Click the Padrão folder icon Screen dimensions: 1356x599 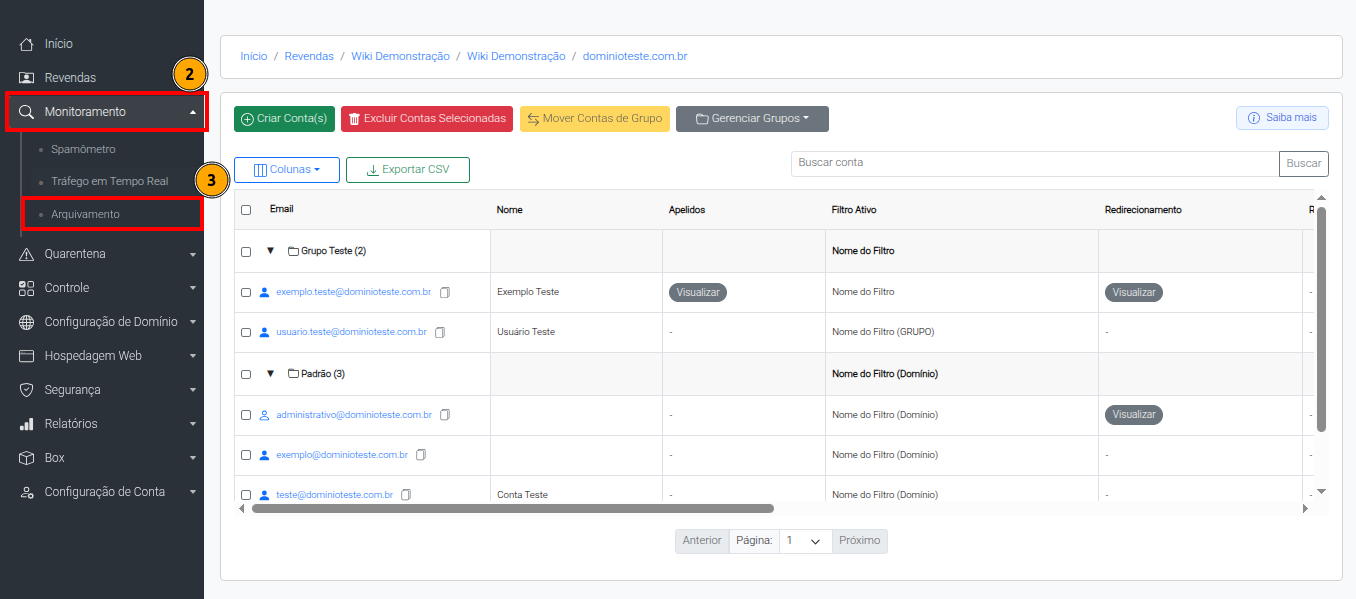(293, 373)
